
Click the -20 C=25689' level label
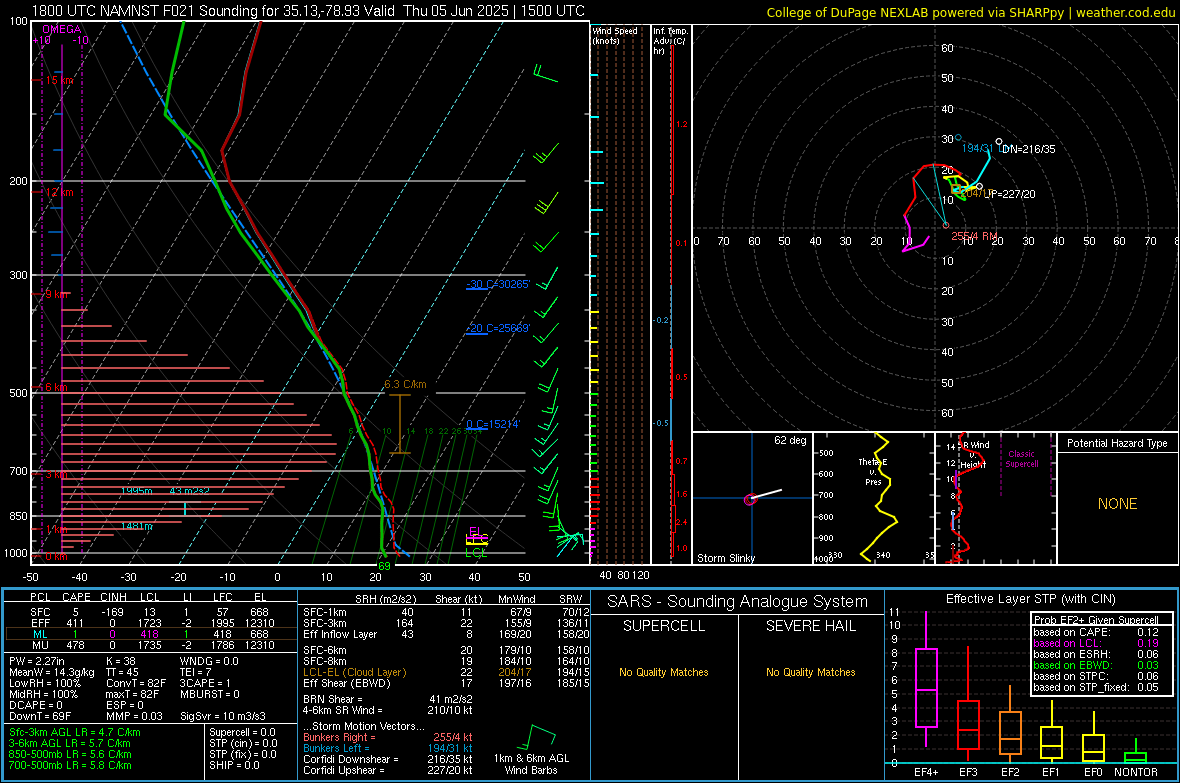click(497, 328)
